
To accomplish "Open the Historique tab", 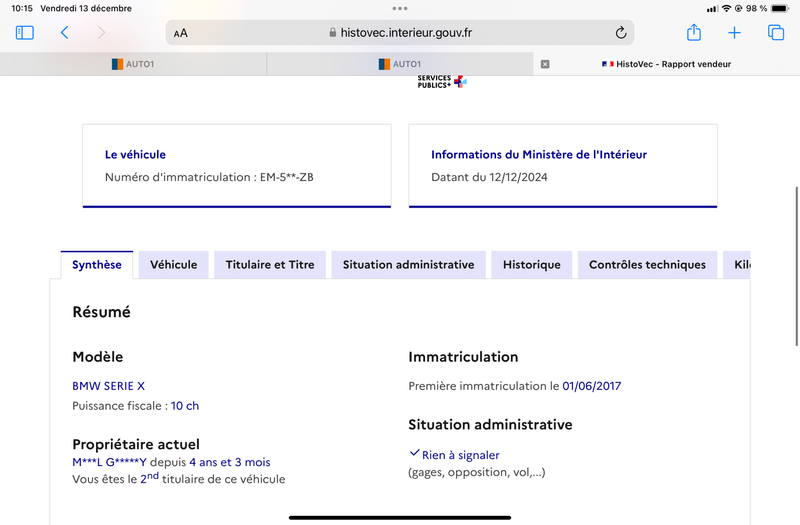I will [x=532, y=265].
